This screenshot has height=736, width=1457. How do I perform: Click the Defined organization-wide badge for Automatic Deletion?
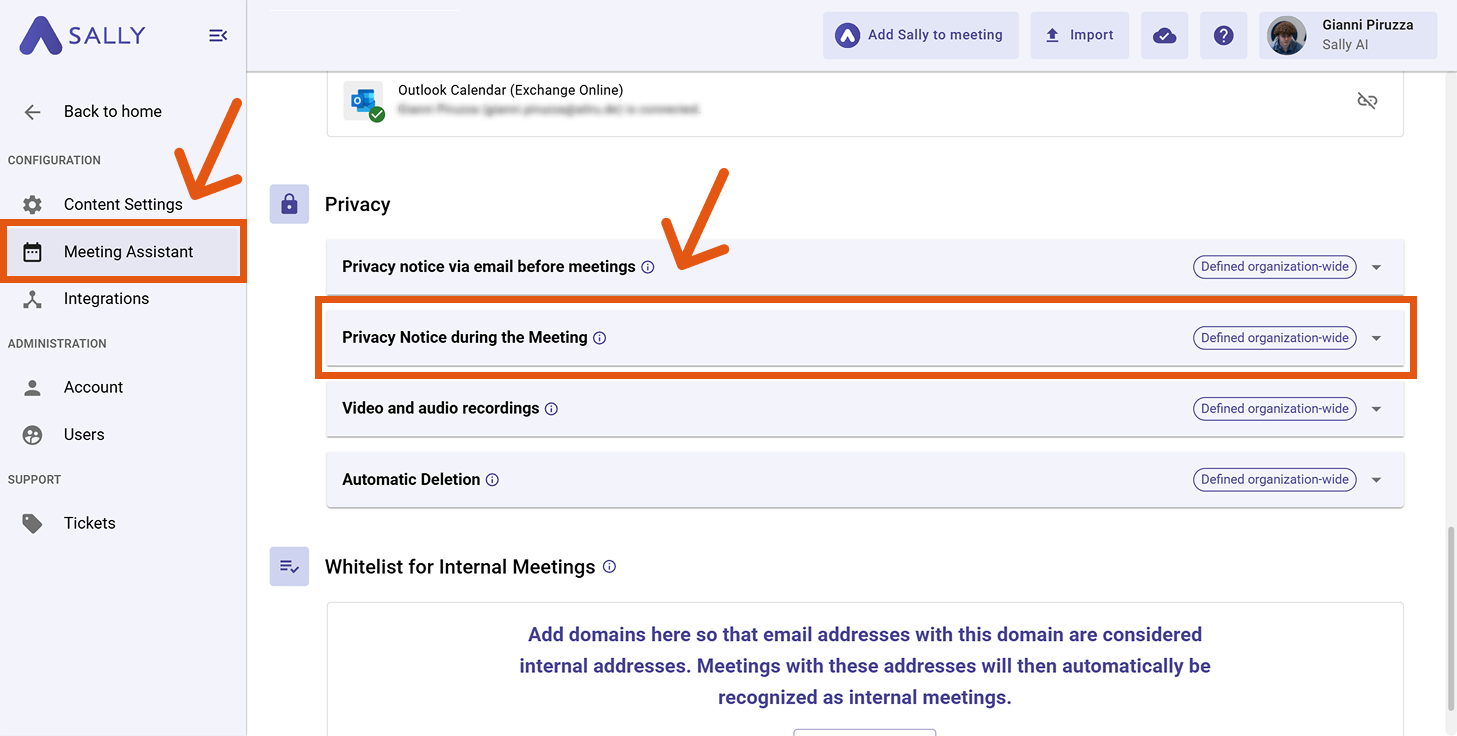point(1274,479)
